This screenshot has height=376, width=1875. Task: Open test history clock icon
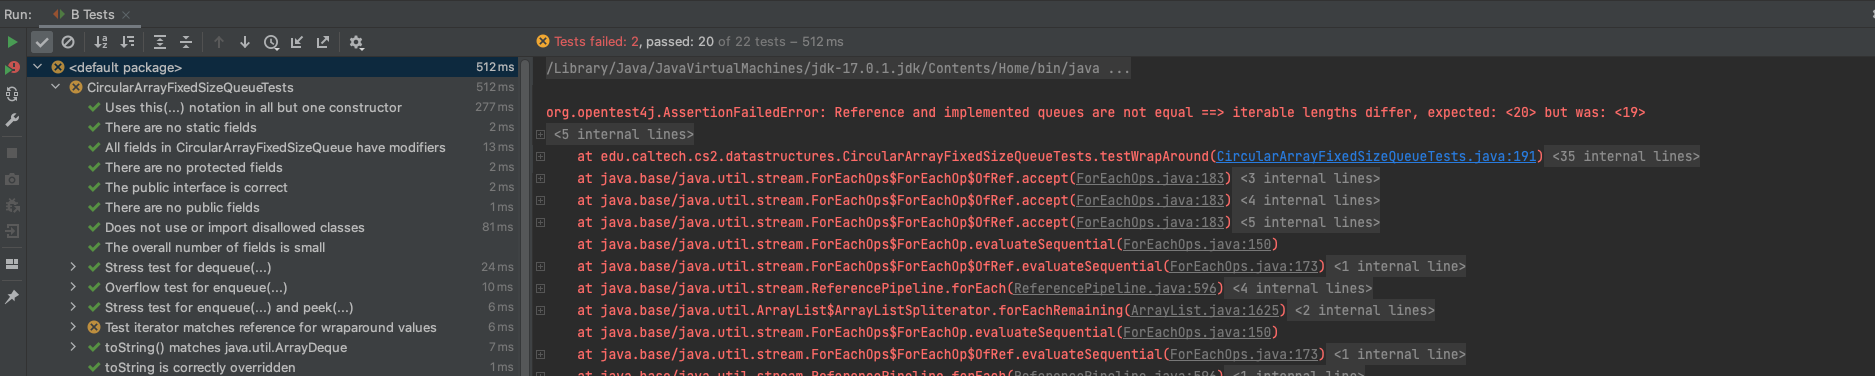click(x=271, y=42)
